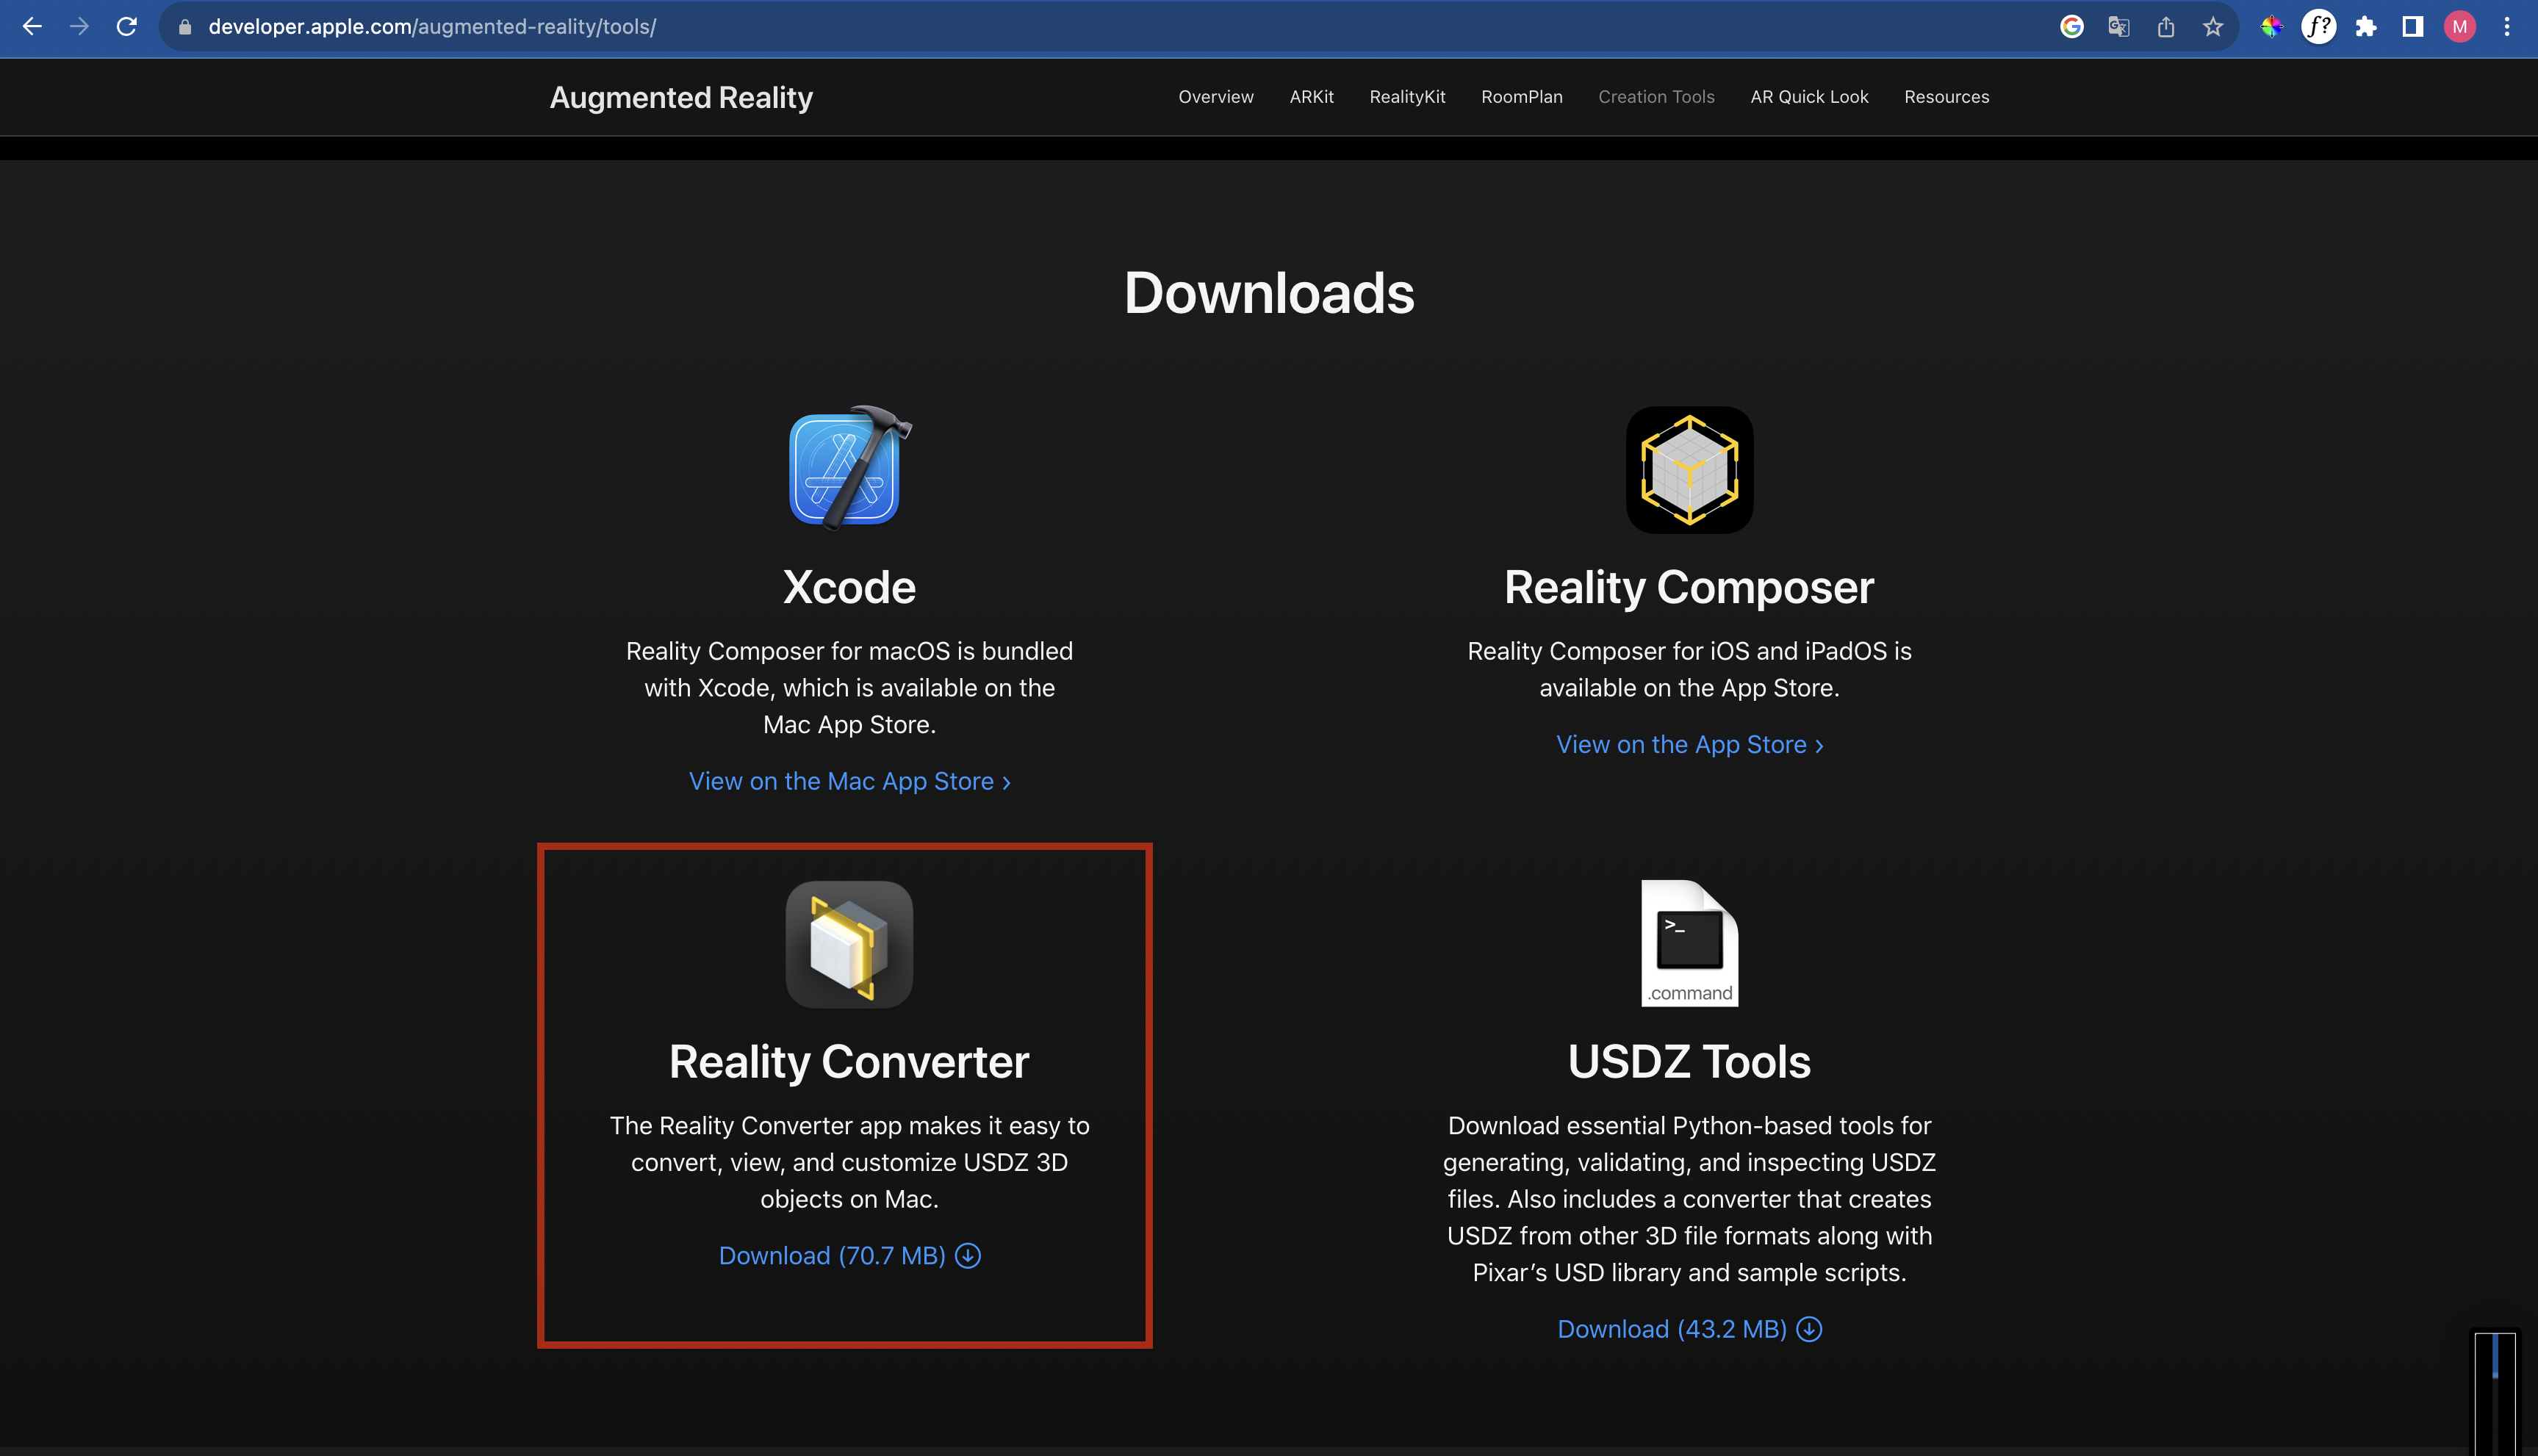The height and width of the screenshot is (1456, 2538).
Task: Reload the page with the refresh icon
Action: coord(127,27)
